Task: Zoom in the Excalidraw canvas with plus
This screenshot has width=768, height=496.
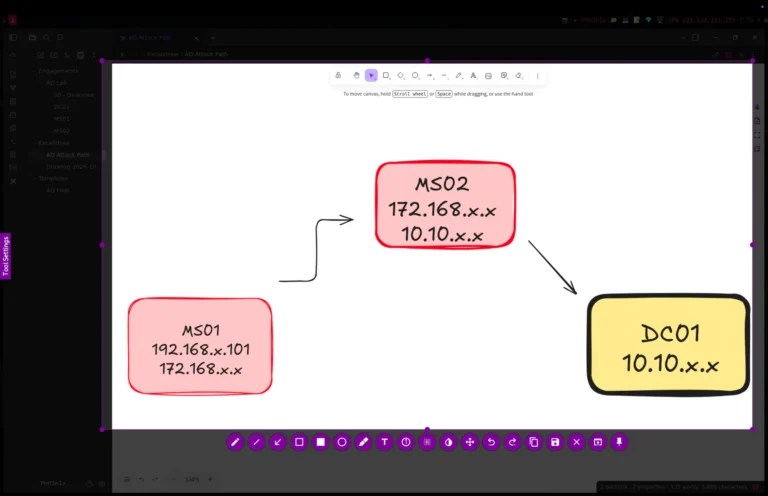Action: 210,479
